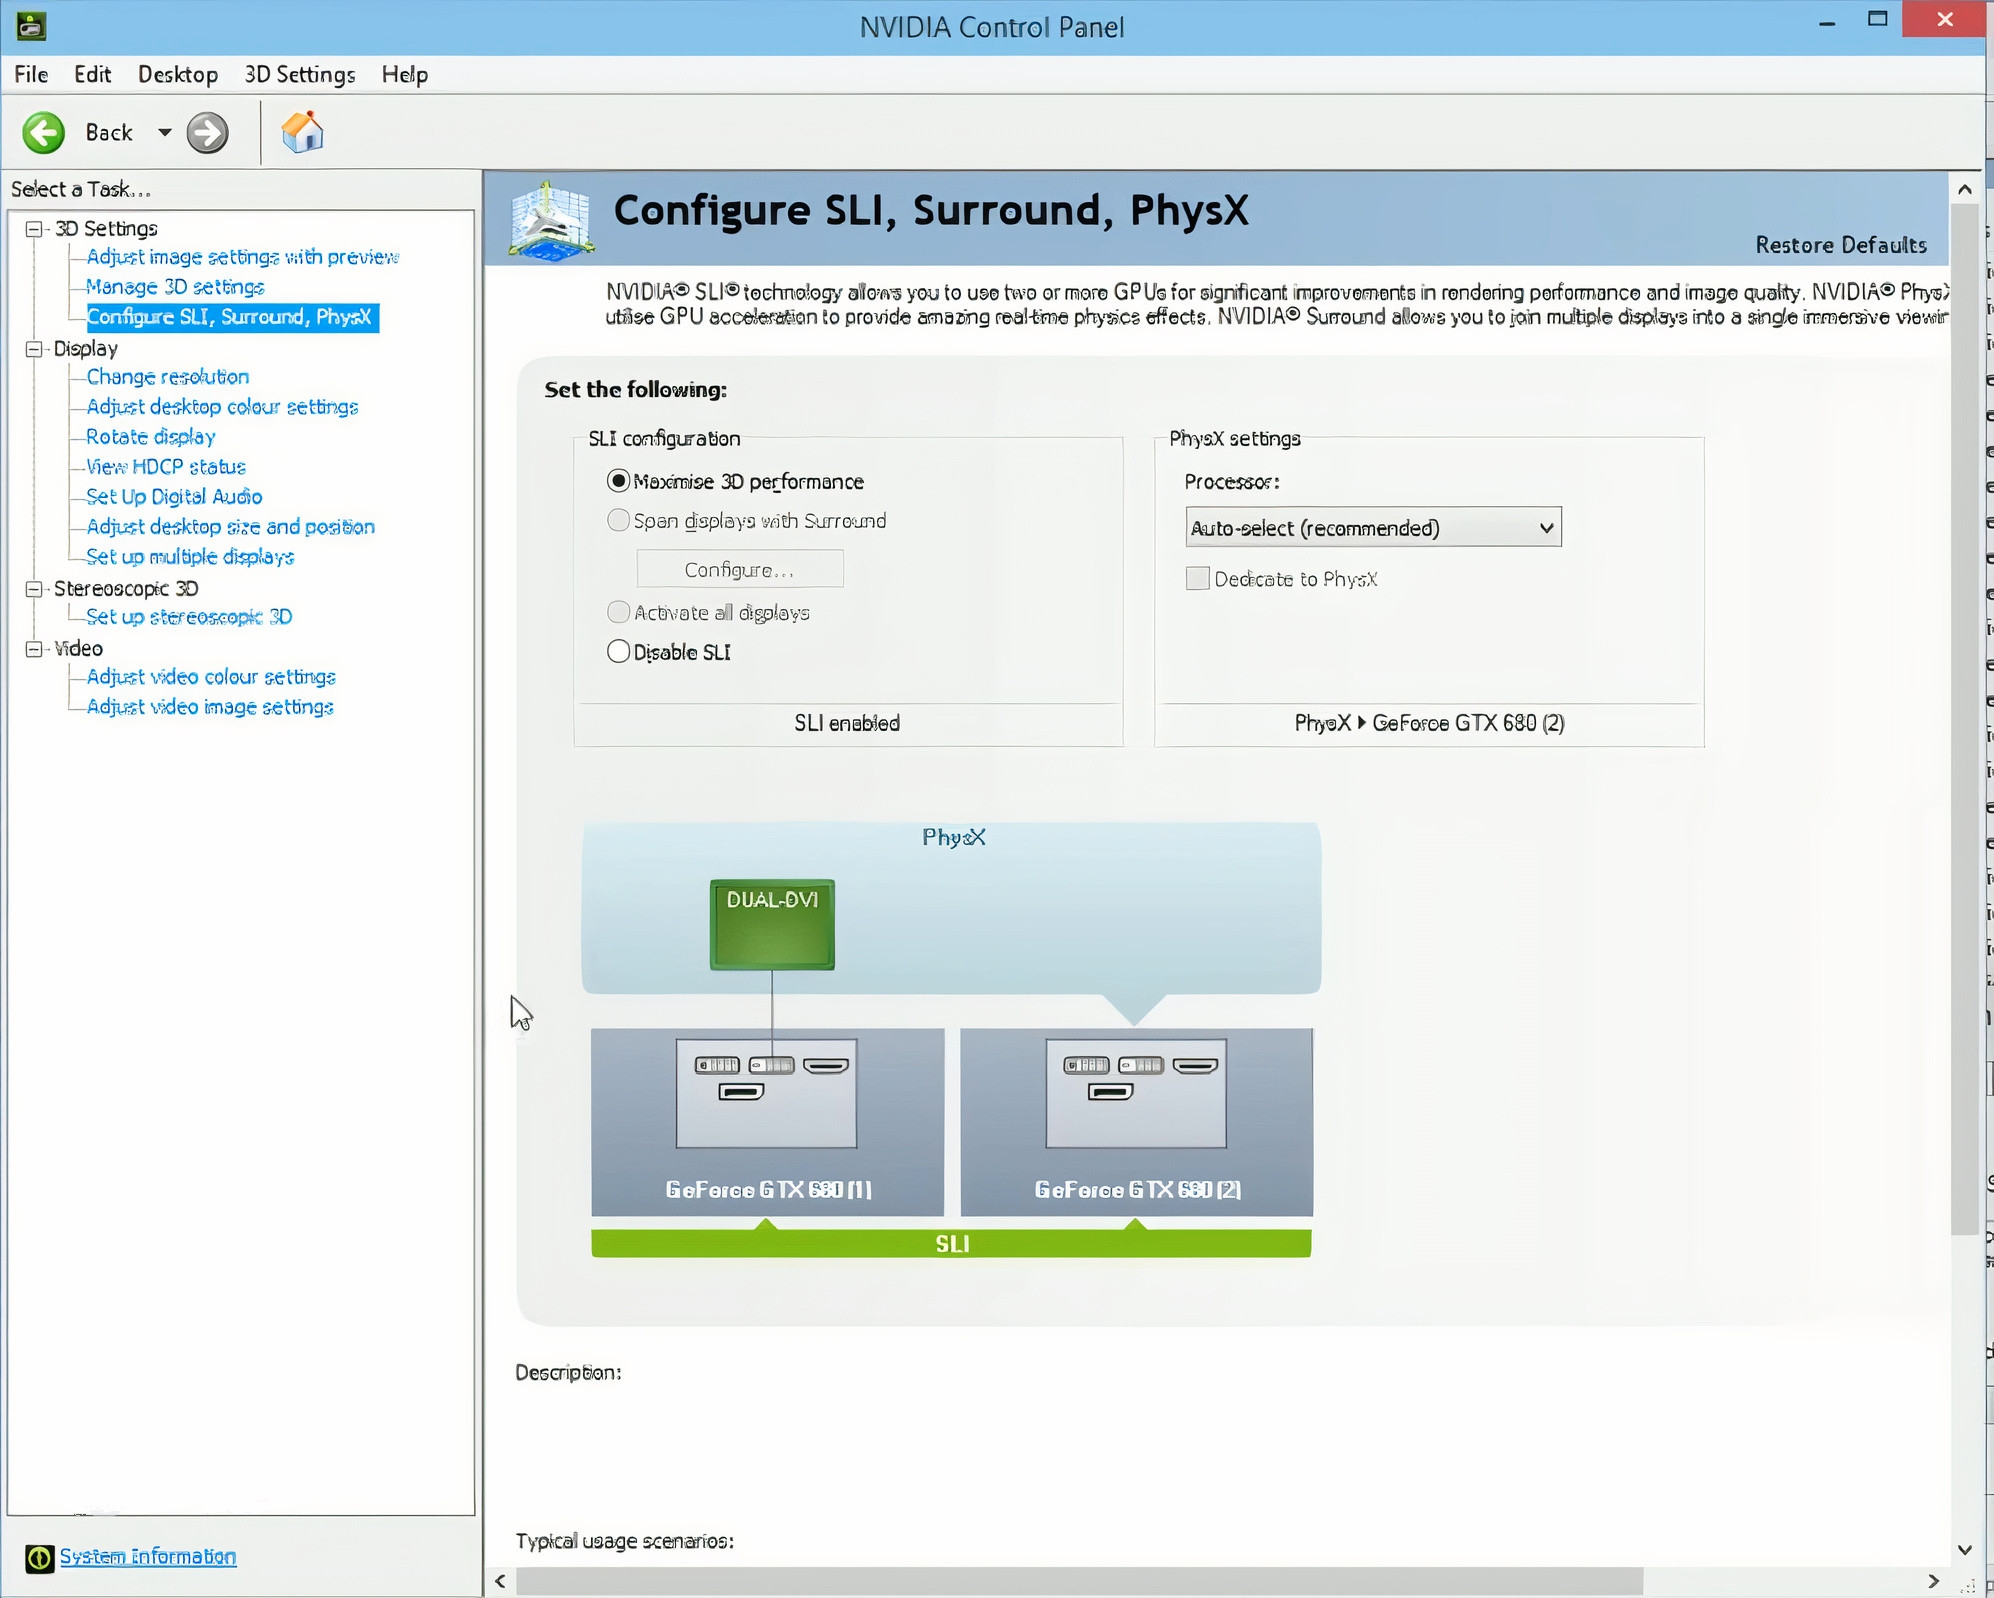Open Set Up Digital Audio
1994x1598 pixels.
pos(174,497)
